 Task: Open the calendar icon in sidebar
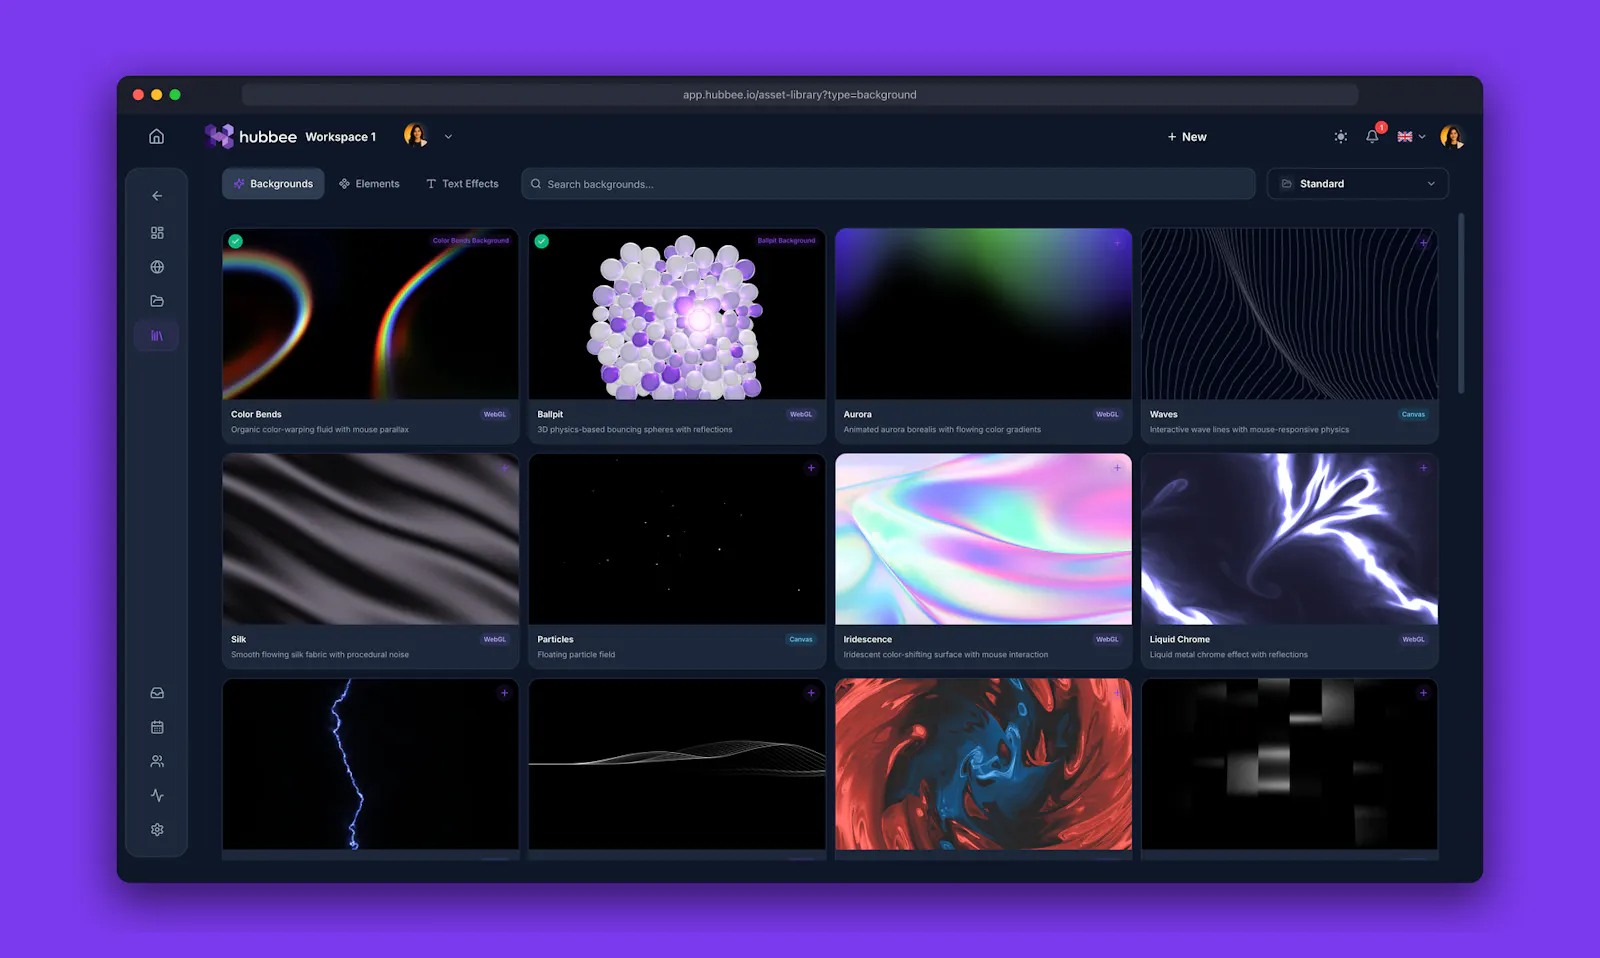click(x=157, y=727)
